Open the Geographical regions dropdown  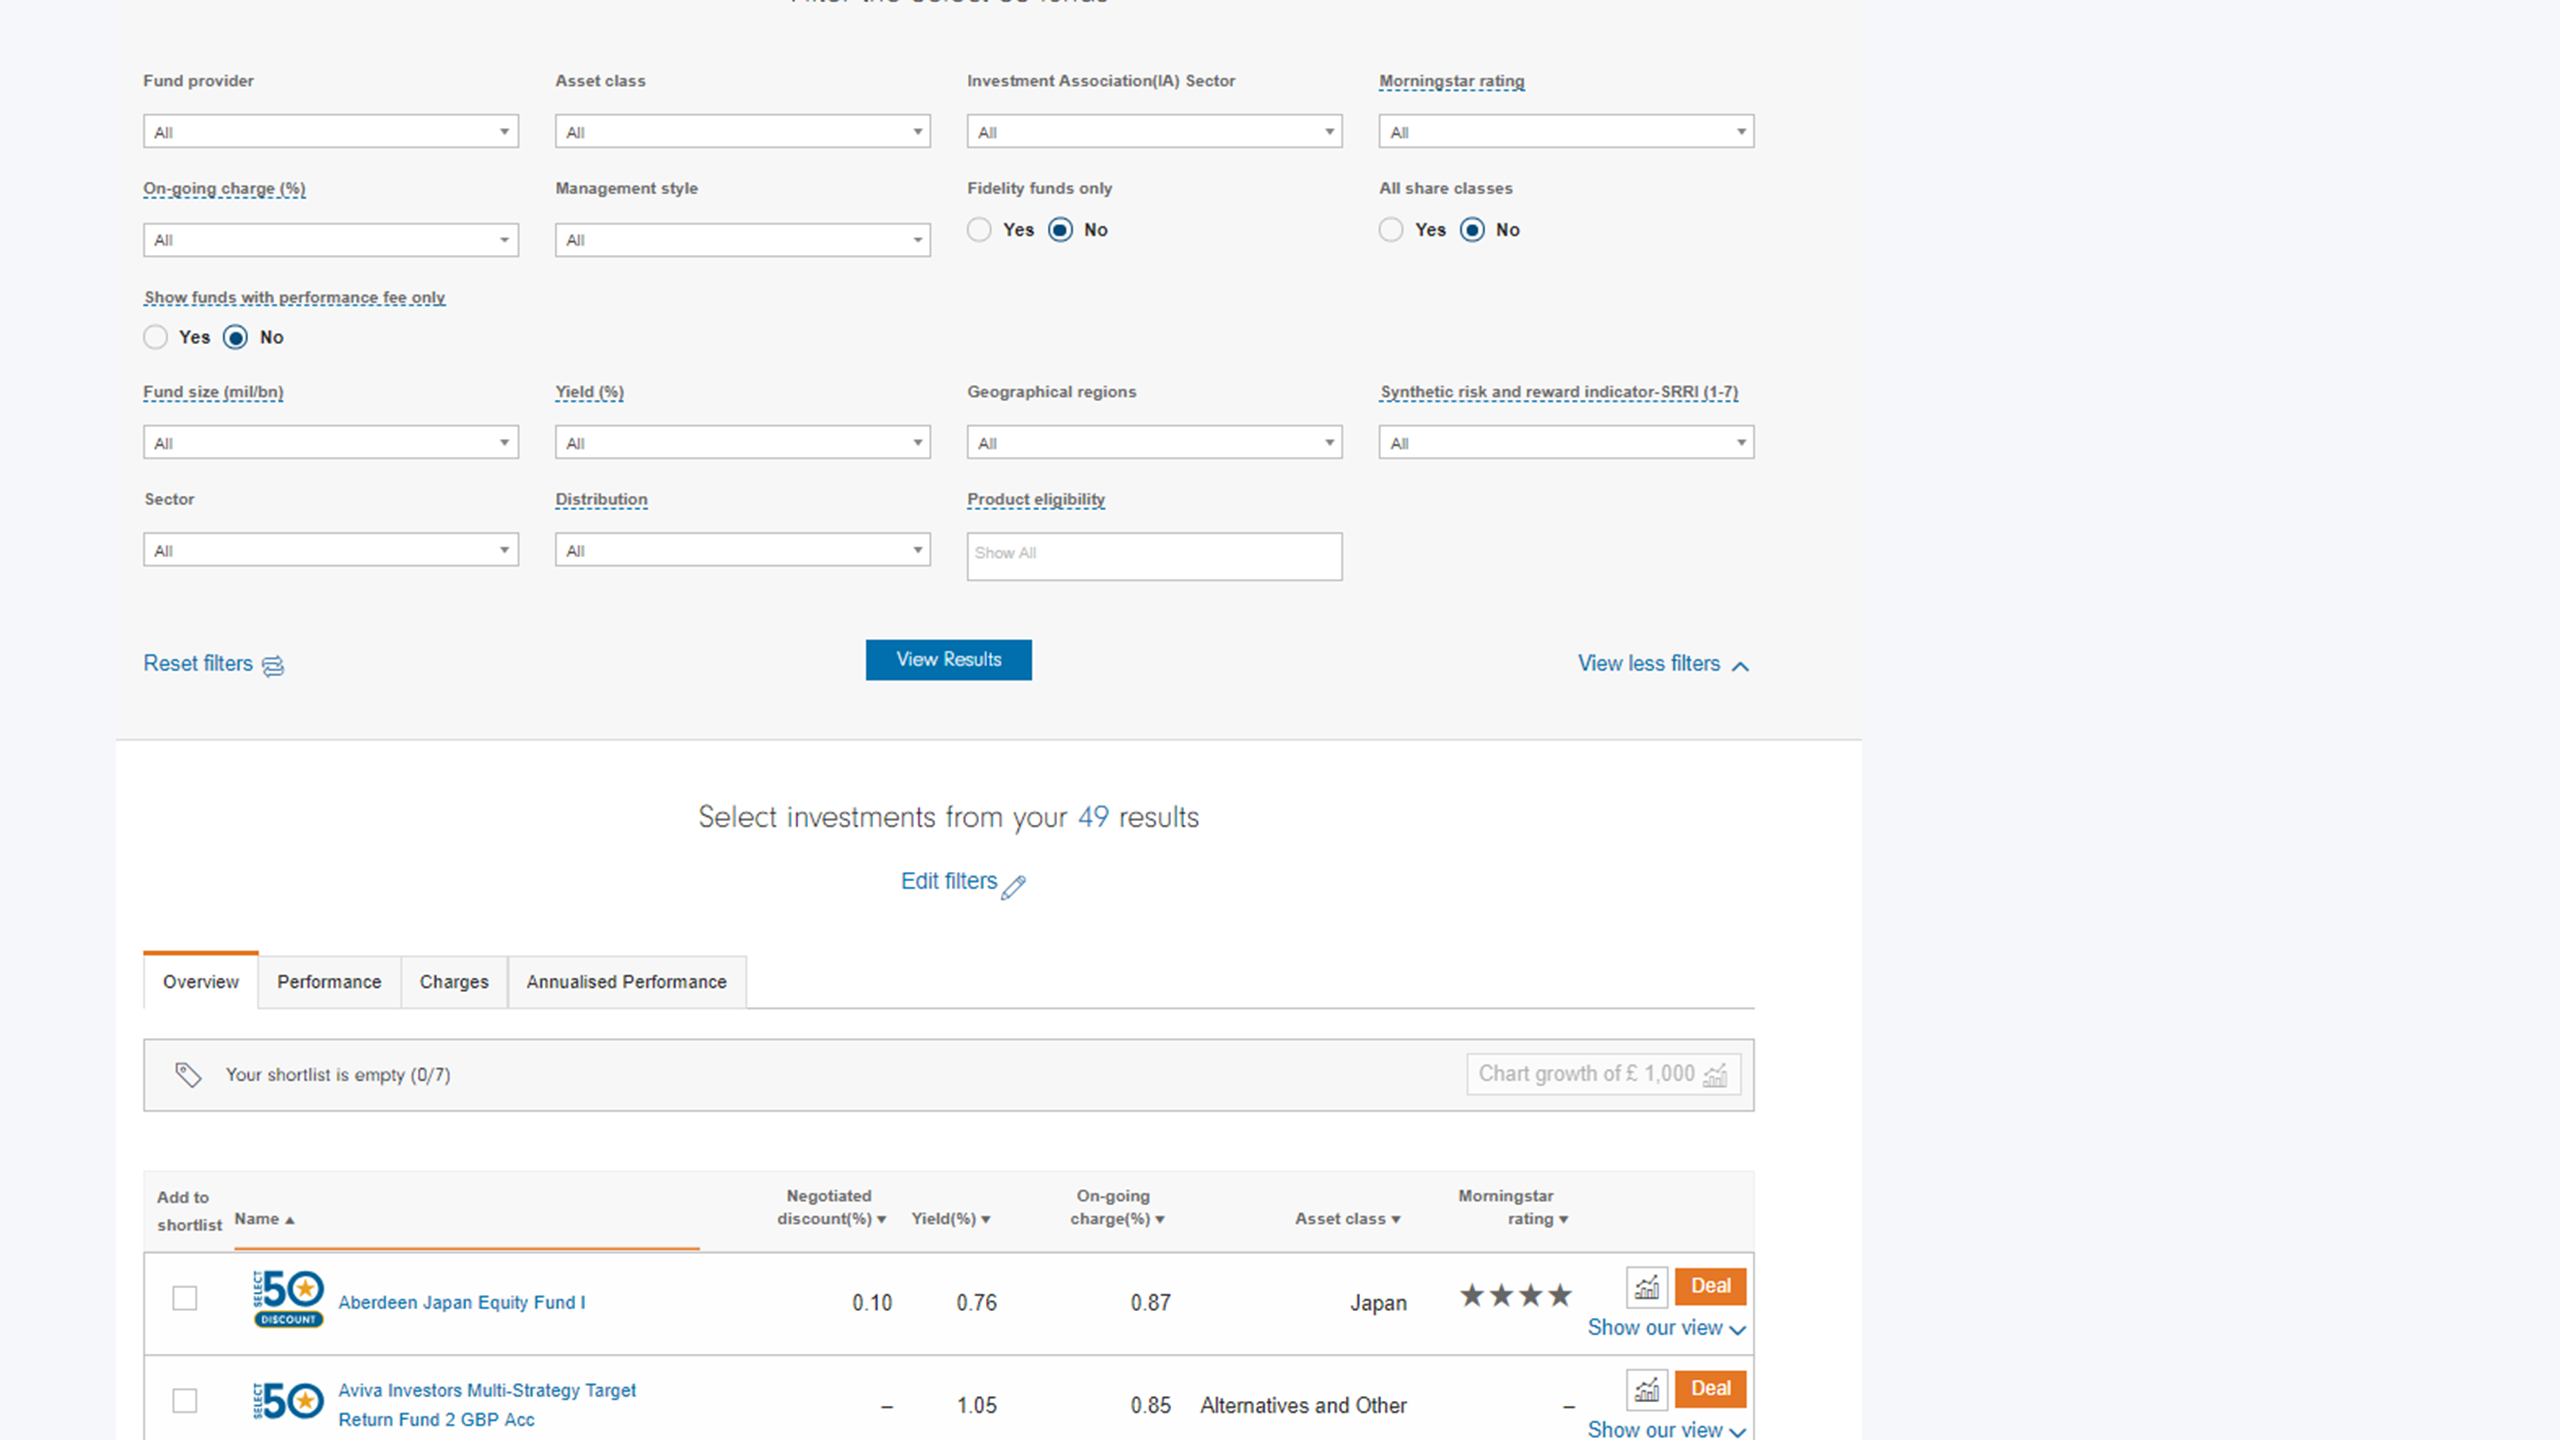pyautogui.click(x=1155, y=443)
